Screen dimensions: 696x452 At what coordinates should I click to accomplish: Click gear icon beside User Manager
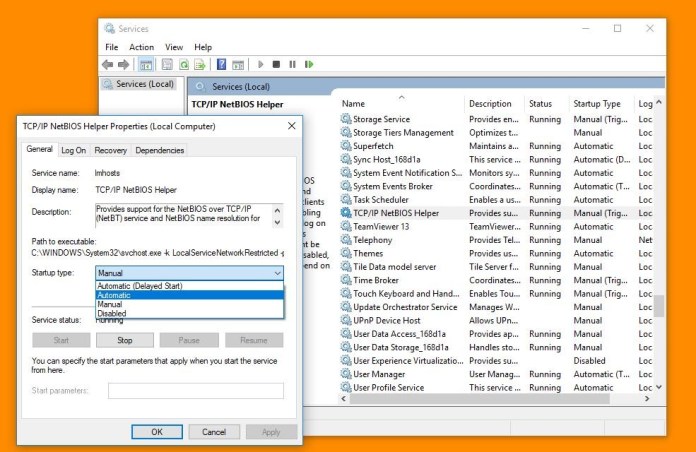pos(346,374)
